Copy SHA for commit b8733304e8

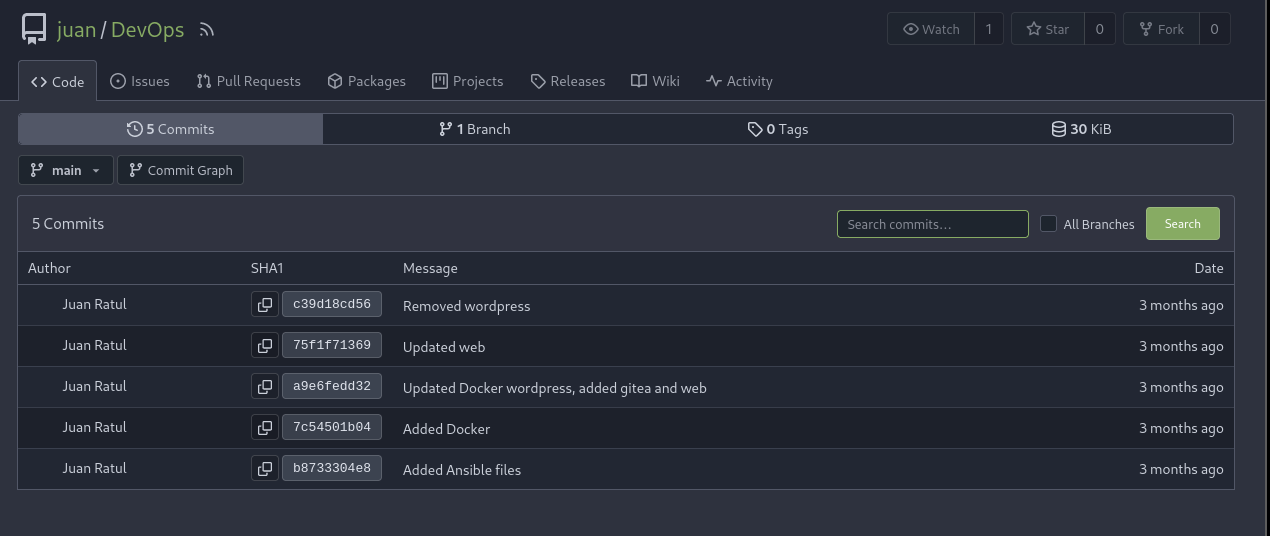click(x=265, y=469)
